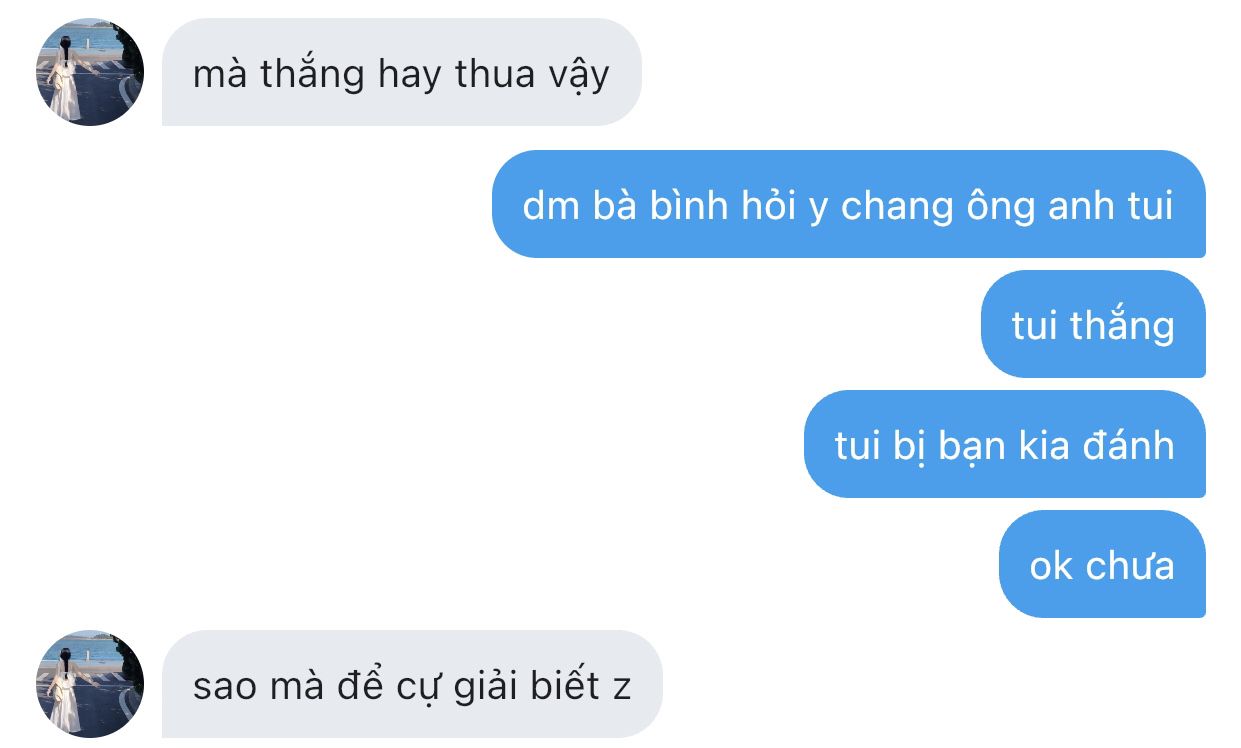
Task: Tap the "tui bị bạn kia đánh" bubble
Action: point(1005,444)
